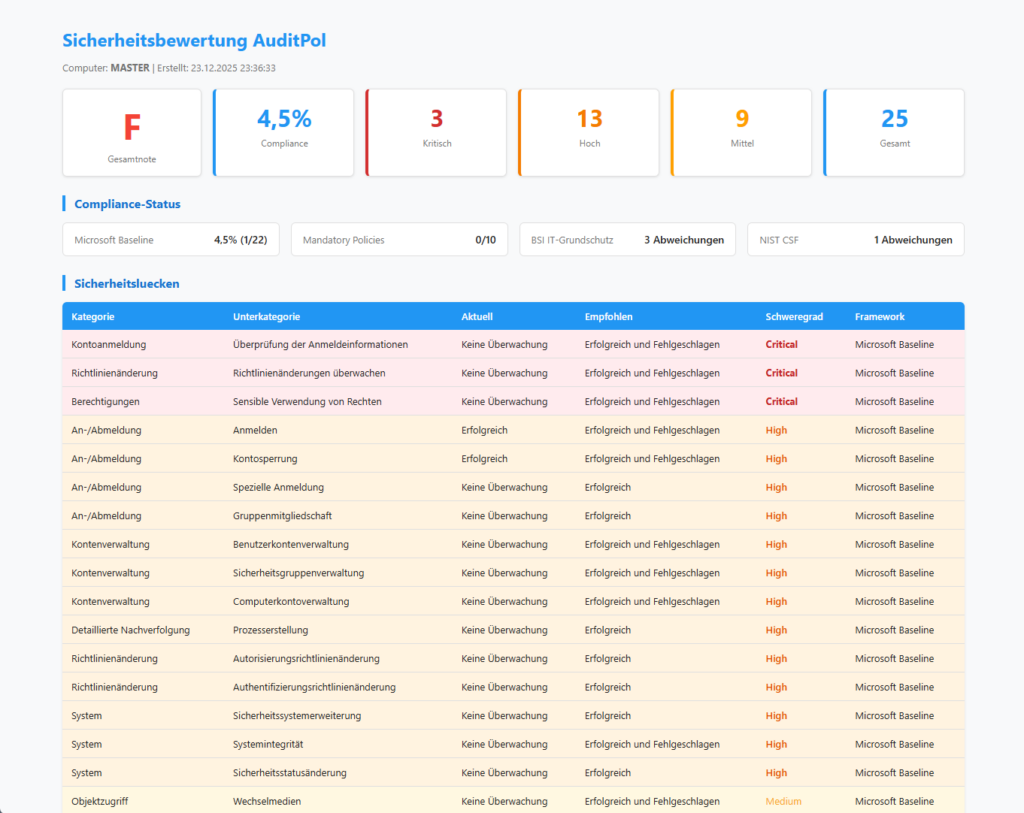The width and height of the screenshot is (1024, 813).
Task: Sort findings by Schweregrad column
Action: (x=794, y=316)
